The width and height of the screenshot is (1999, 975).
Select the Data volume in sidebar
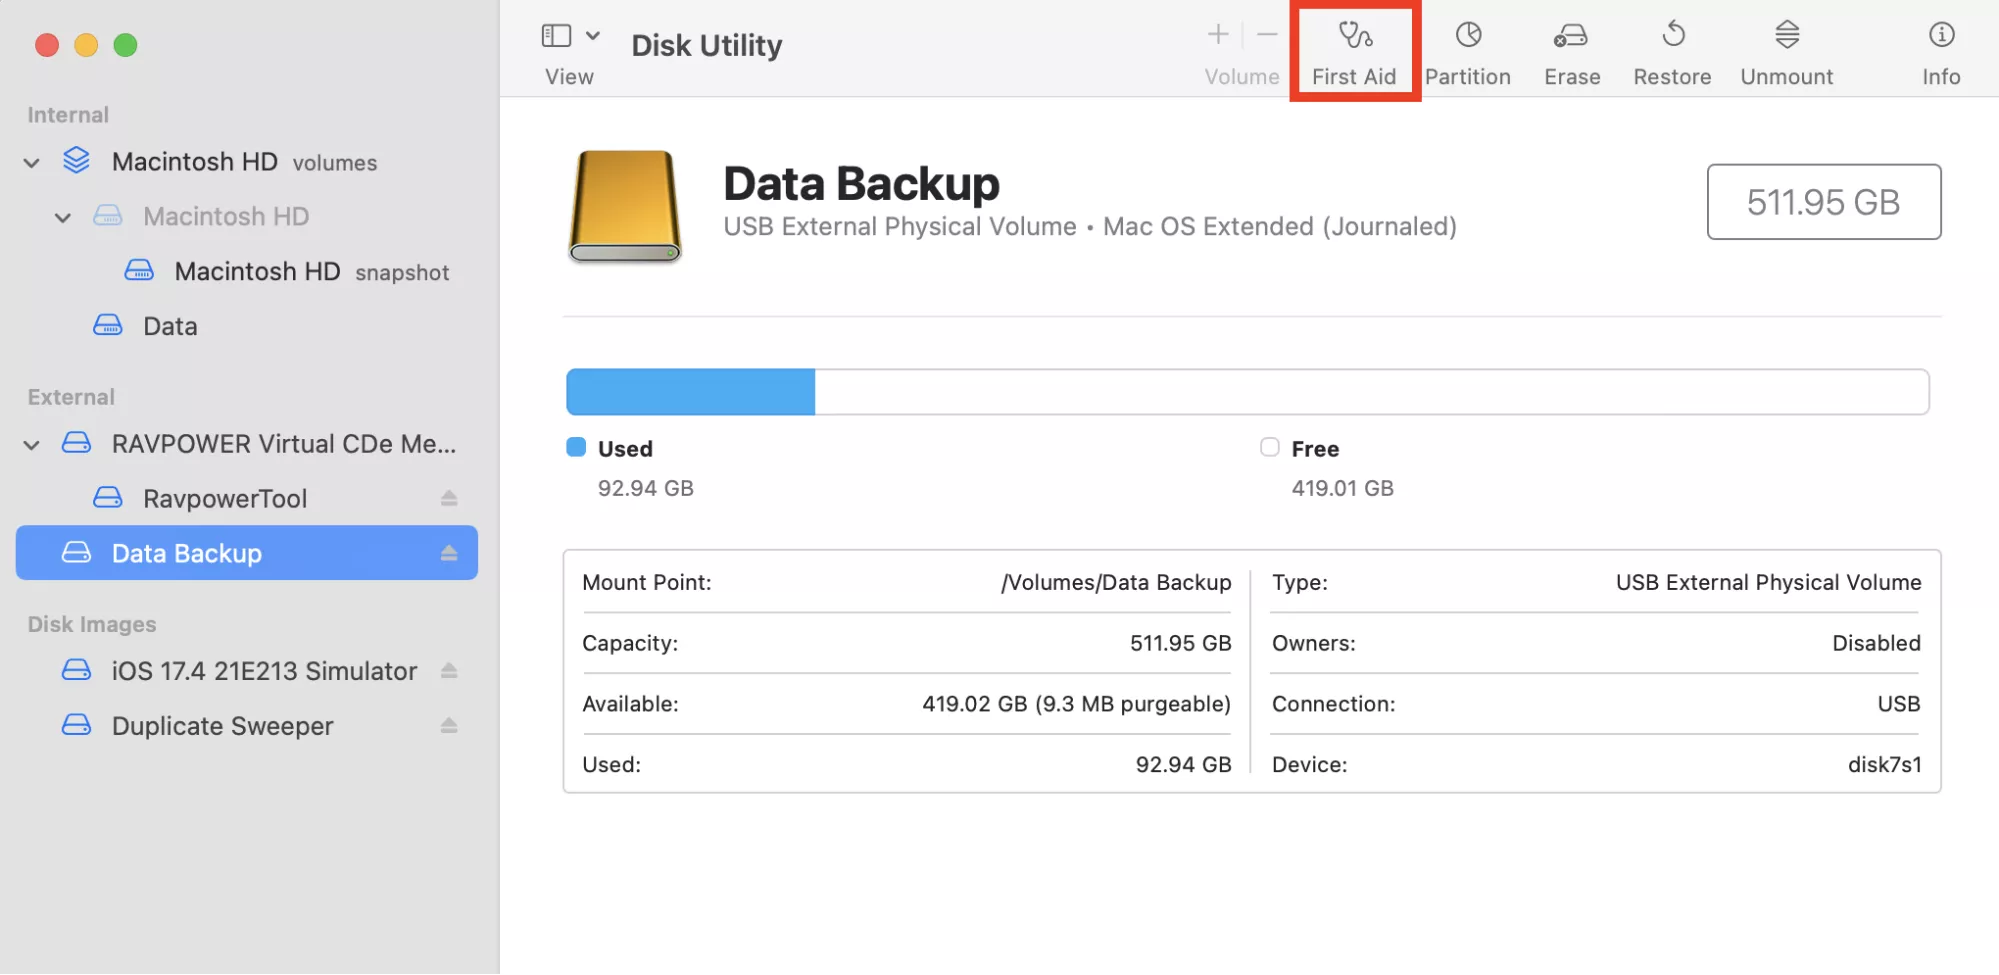tap(169, 326)
